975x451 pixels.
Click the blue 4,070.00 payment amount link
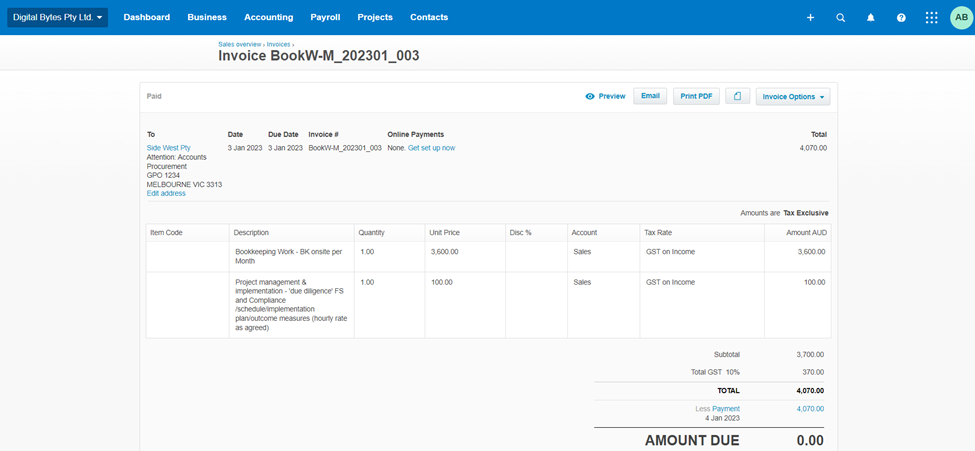(810, 409)
